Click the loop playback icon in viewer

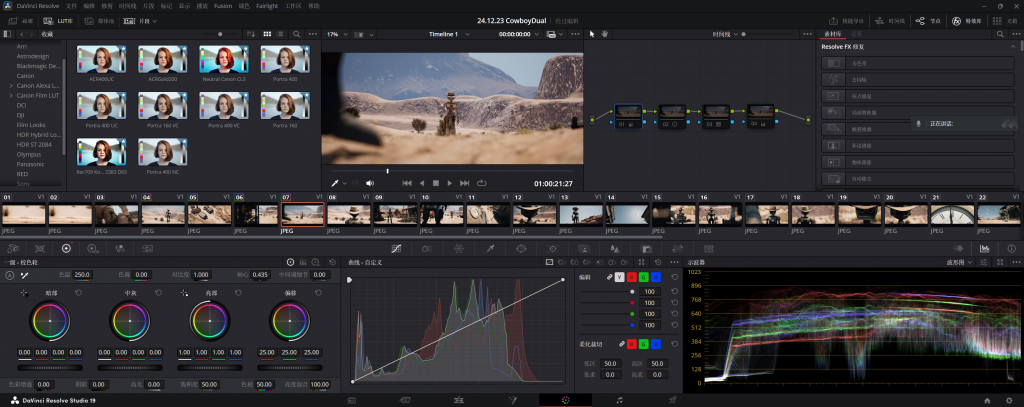[481, 183]
